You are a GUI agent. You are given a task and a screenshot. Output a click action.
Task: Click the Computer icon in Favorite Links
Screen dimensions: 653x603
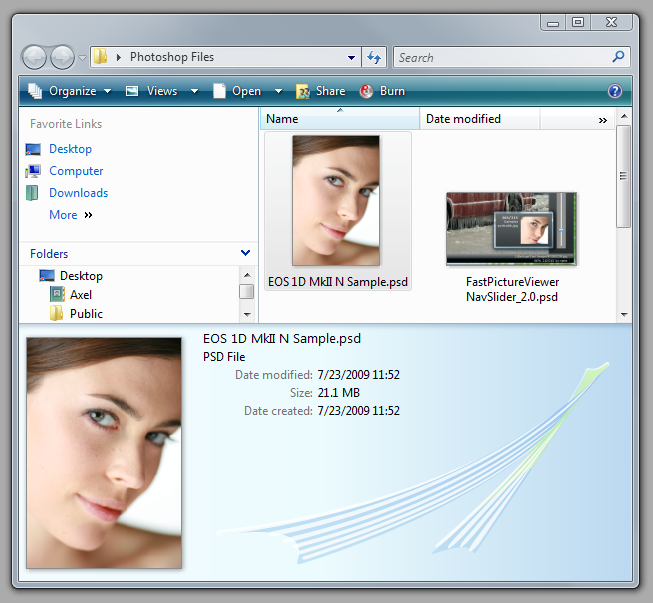[x=33, y=171]
